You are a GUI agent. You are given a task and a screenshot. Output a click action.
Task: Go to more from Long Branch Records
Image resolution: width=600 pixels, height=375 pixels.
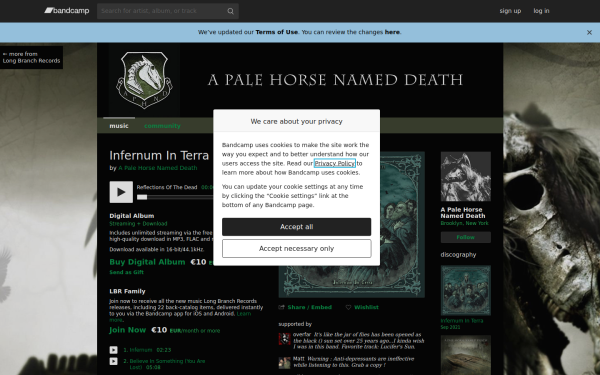[x=31, y=57]
